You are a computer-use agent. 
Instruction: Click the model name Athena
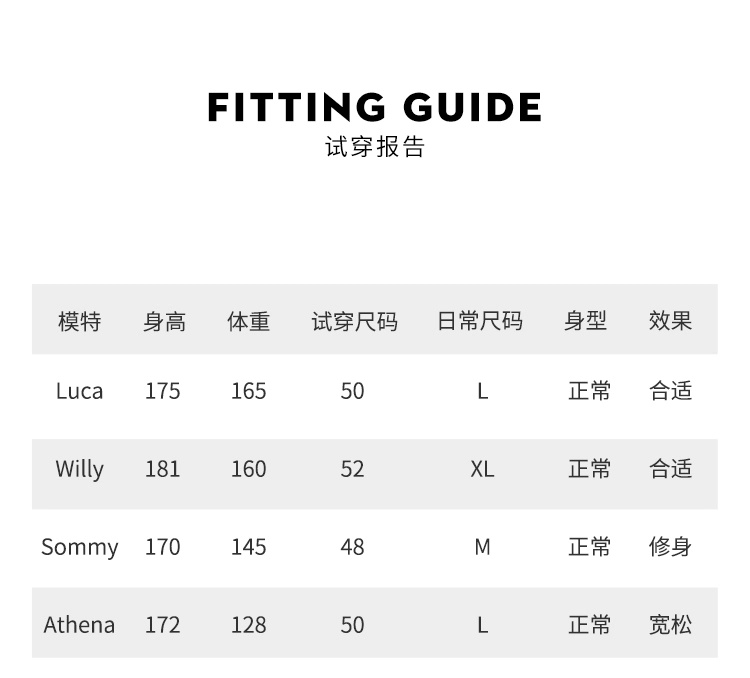(x=80, y=625)
